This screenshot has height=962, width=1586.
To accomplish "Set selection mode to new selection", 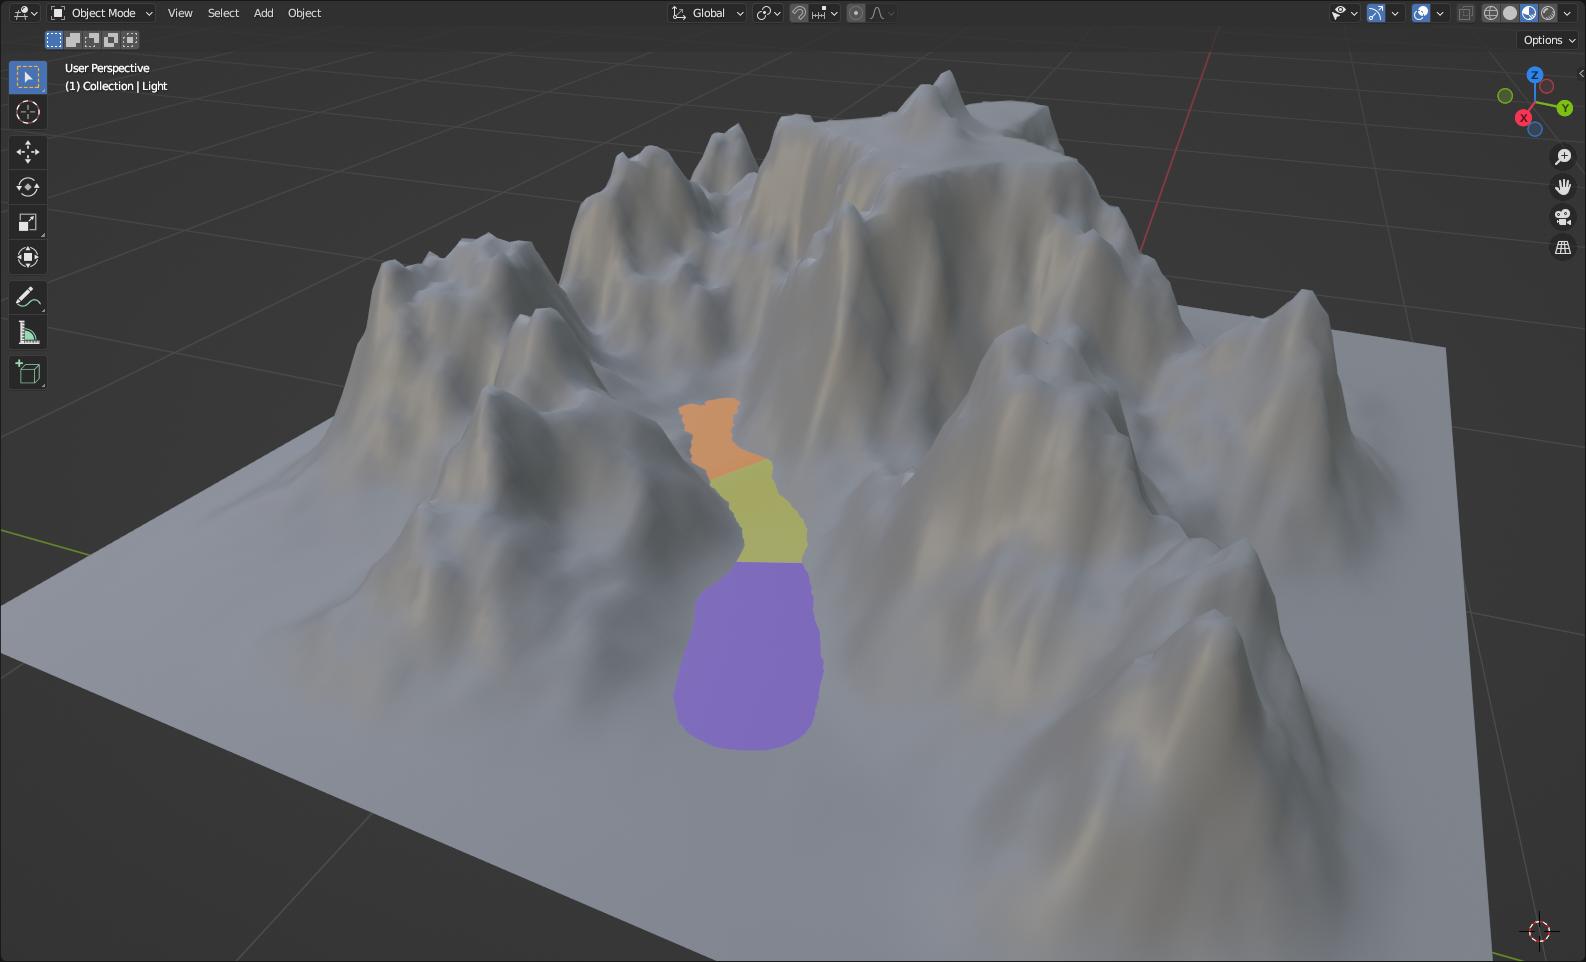I will click(x=54, y=40).
